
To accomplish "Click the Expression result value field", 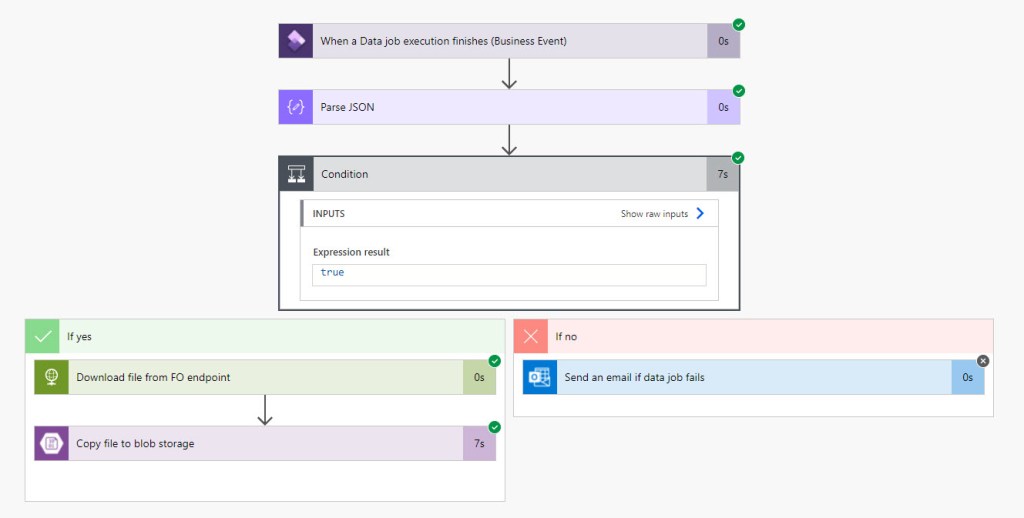I will point(509,273).
